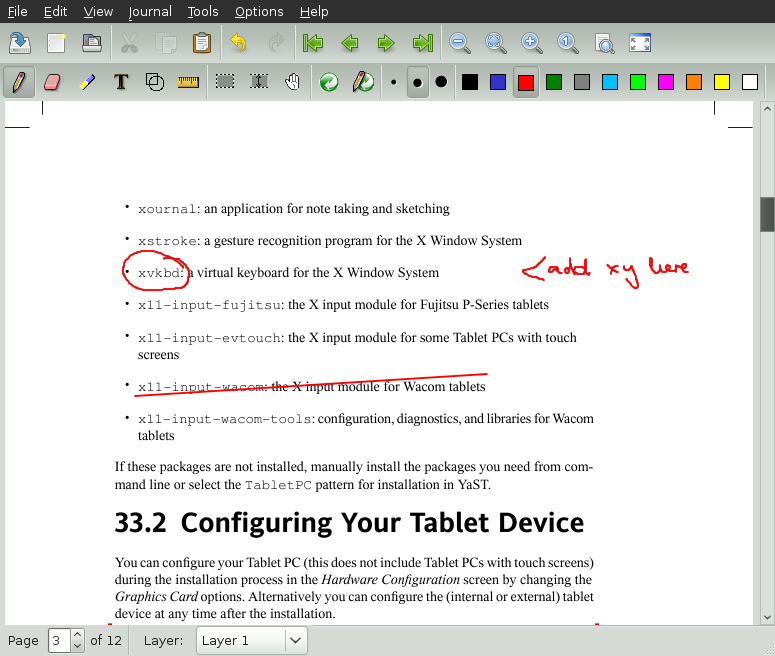Click the Redo arrow icon

tap(276, 43)
